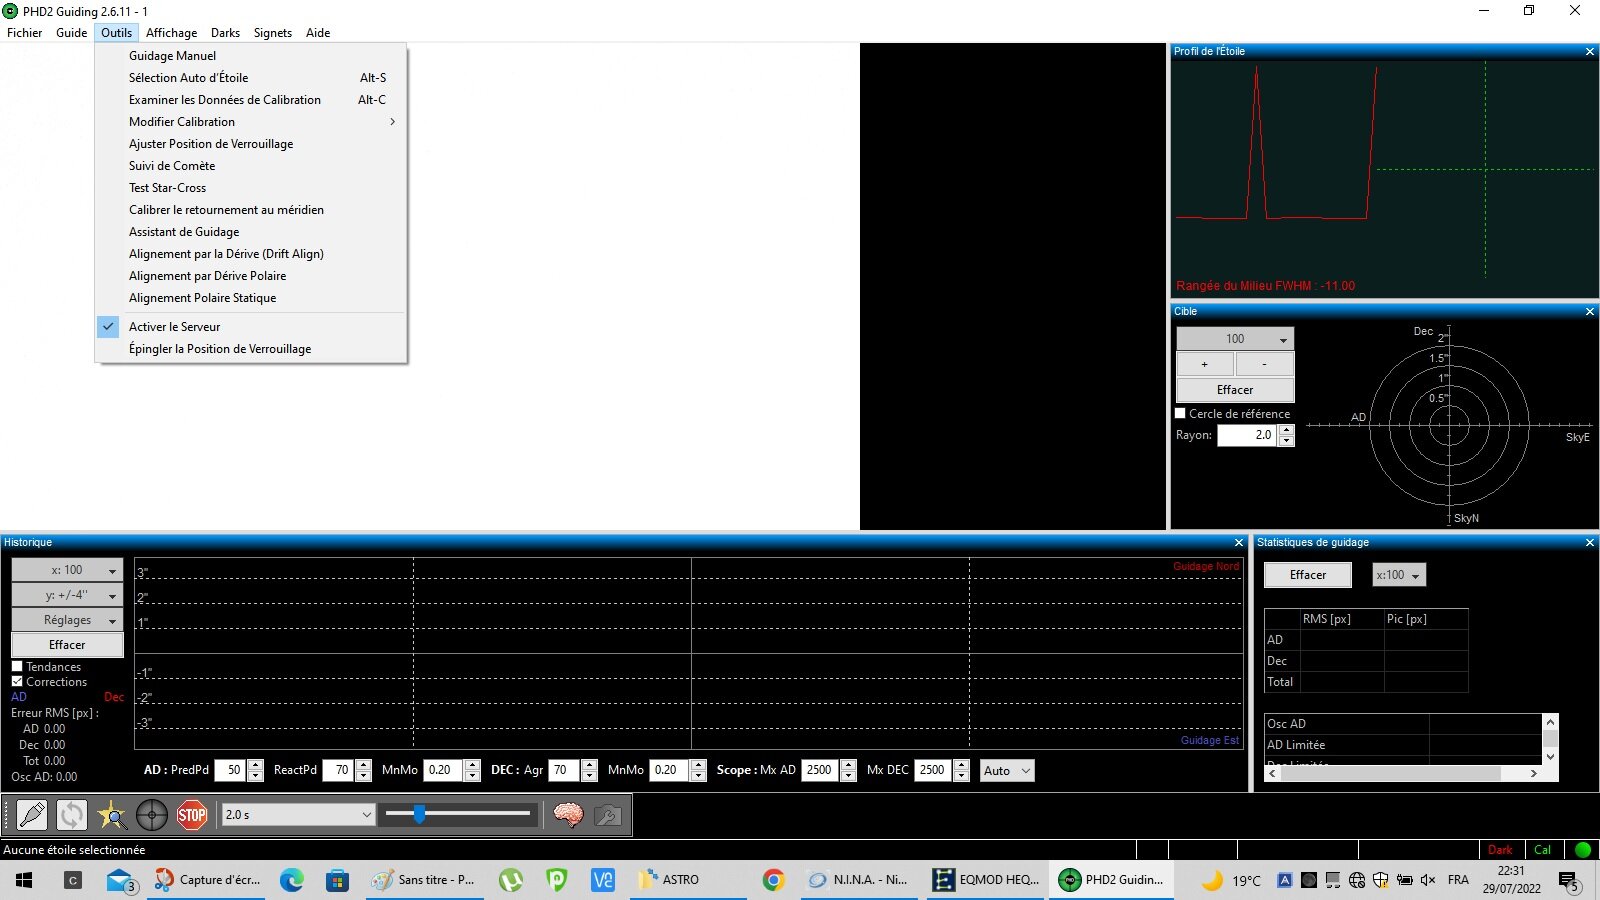Choose Sélection Auto d'Étoile menu entry
This screenshot has height=900, width=1600.
[x=251, y=78]
